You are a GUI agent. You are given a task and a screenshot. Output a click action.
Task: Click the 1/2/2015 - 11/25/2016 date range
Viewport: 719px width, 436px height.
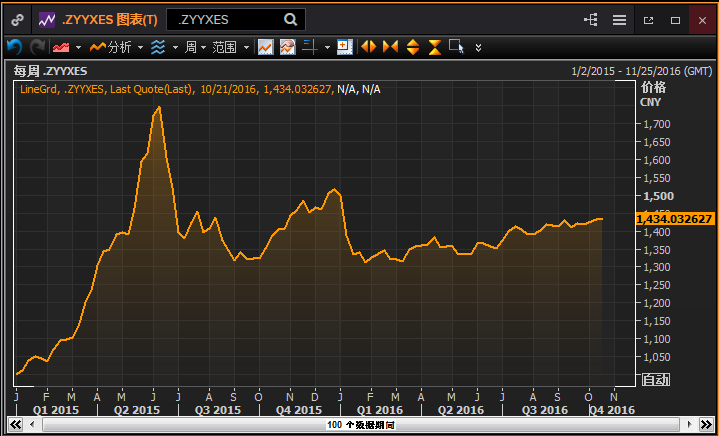pos(642,72)
